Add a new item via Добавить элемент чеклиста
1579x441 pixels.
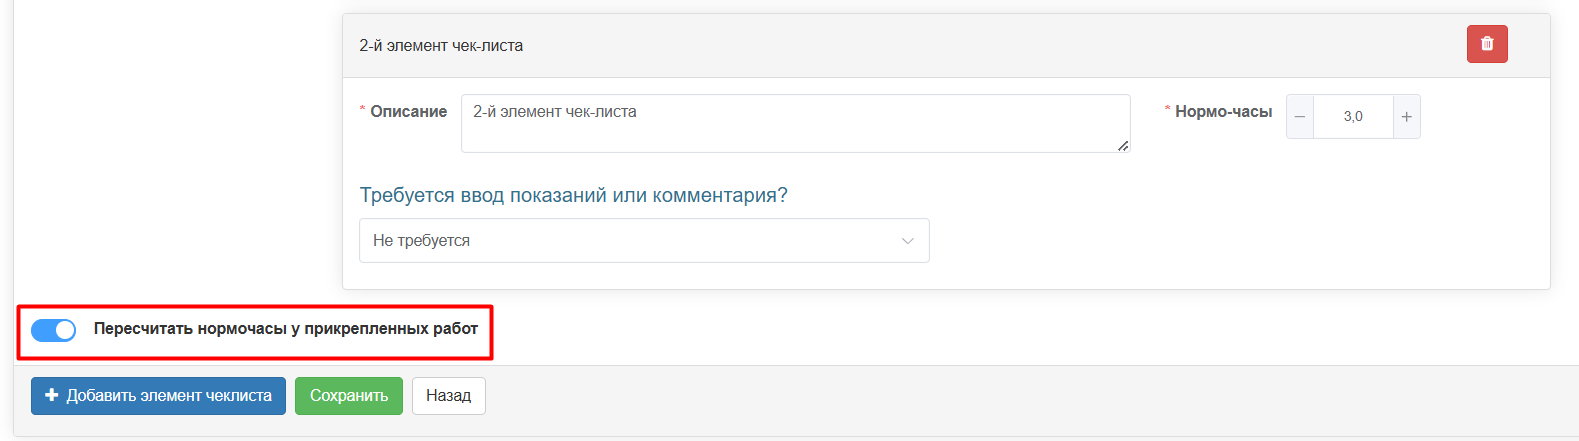(x=158, y=396)
